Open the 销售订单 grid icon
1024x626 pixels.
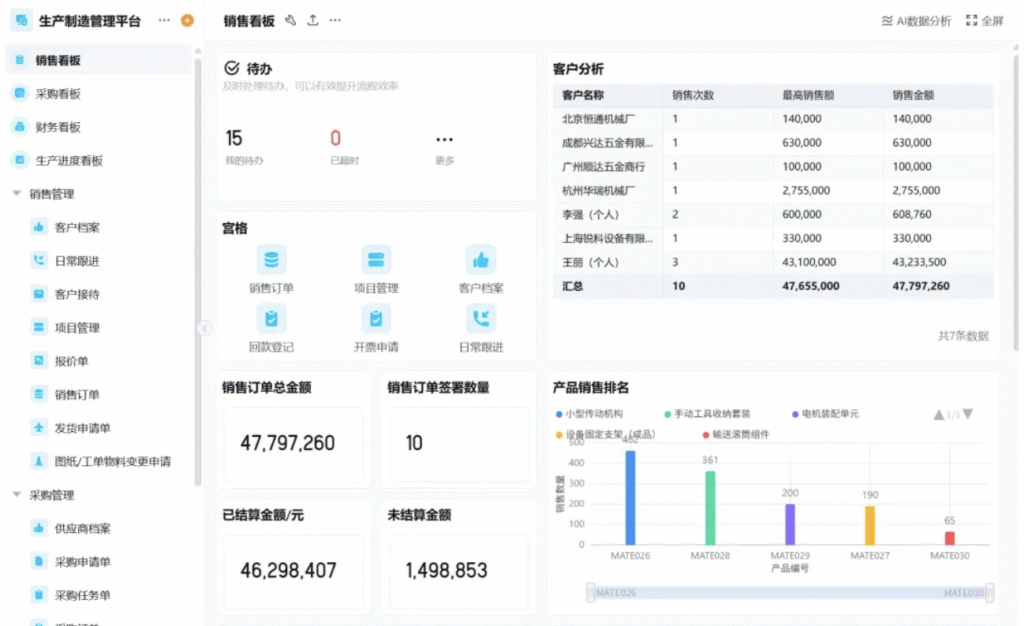pyautogui.click(x=271, y=260)
